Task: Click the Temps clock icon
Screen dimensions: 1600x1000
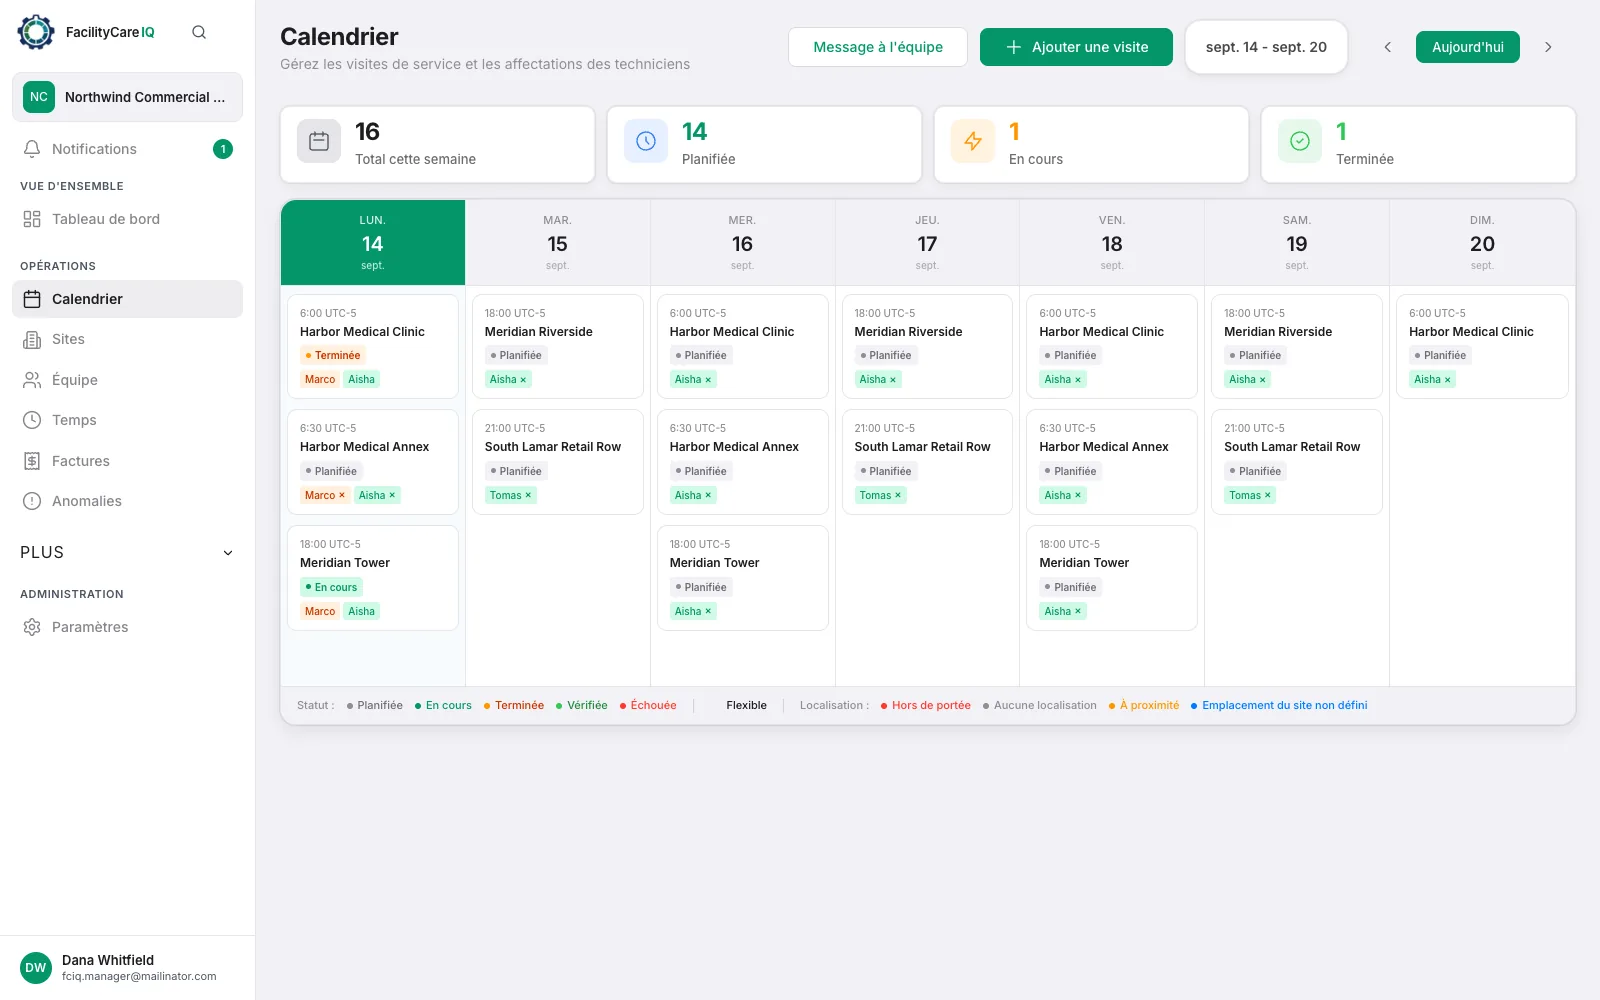Action: [x=32, y=420]
